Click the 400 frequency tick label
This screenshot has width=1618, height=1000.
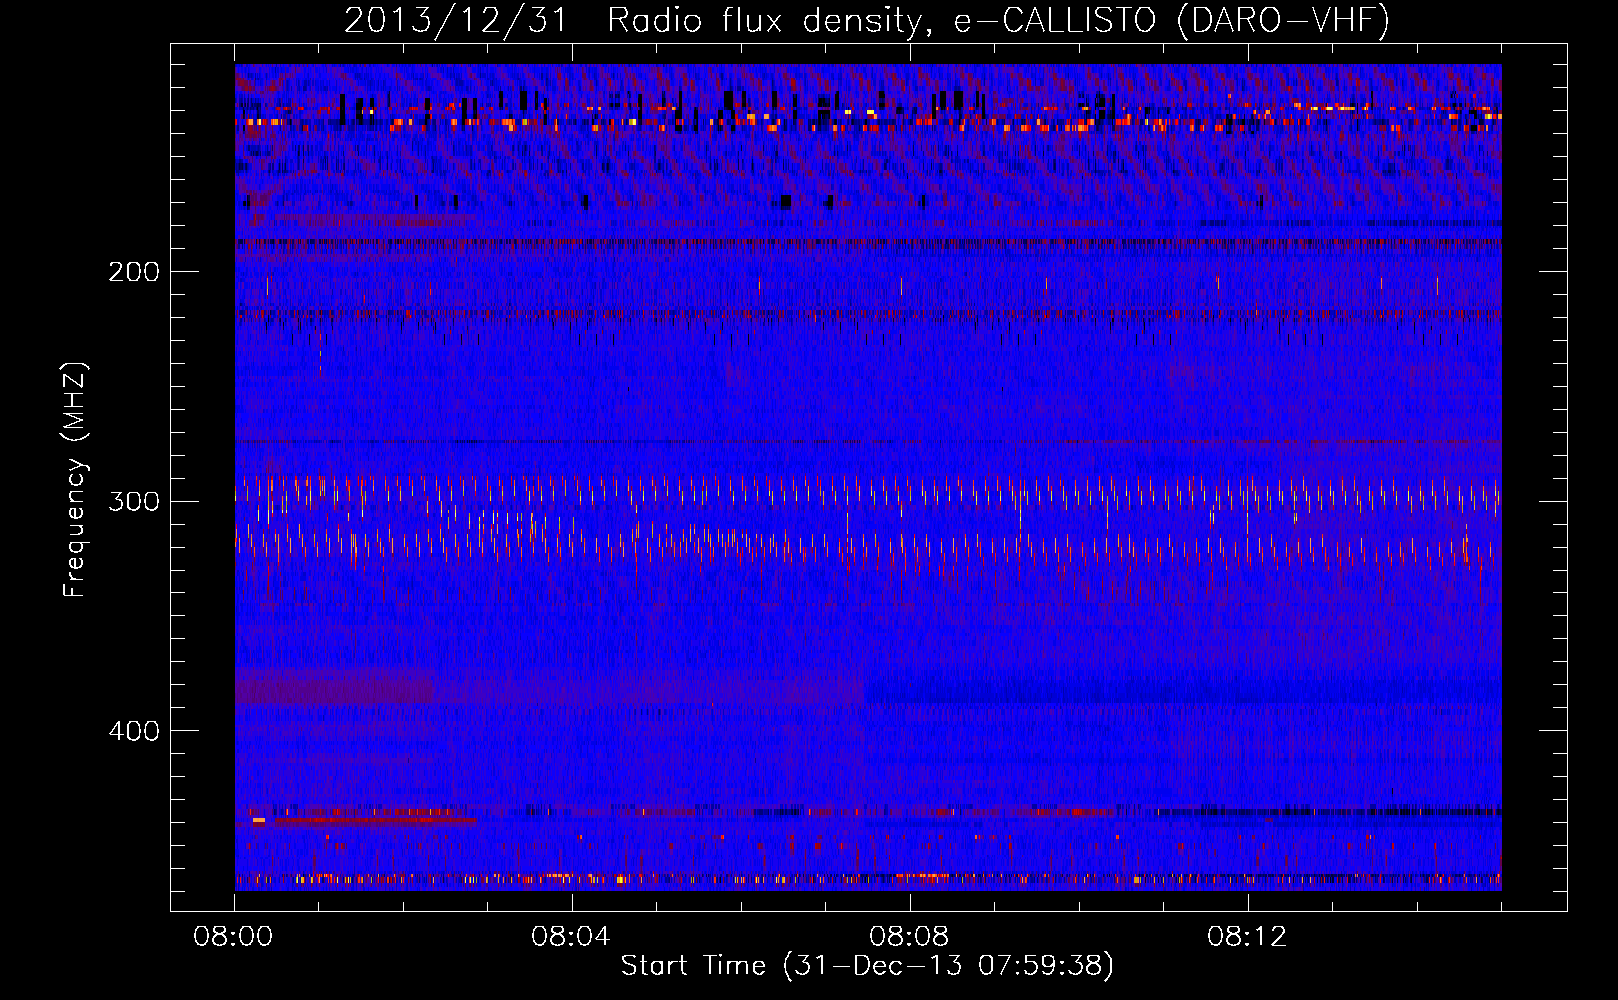click(134, 731)
